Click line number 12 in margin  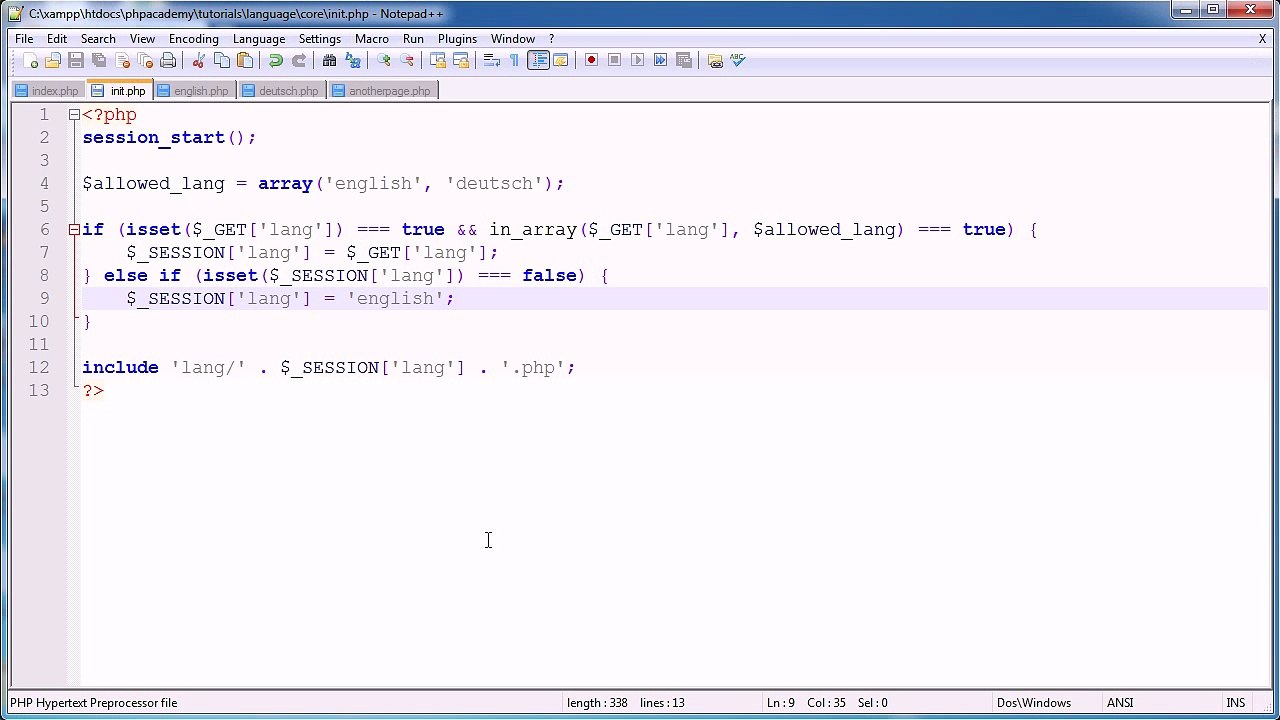(x=39, y=367)
